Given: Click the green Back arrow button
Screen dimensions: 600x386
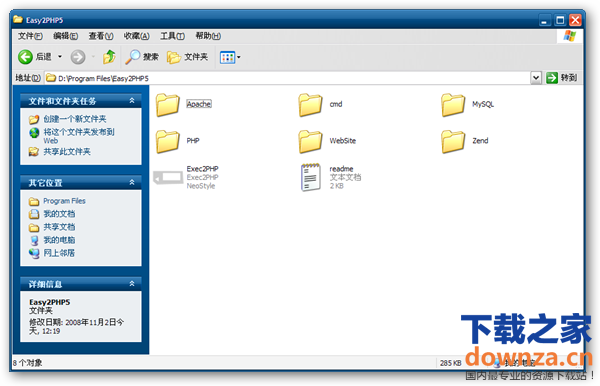Looking at the screenshot, I should click(x=26, y=57).
